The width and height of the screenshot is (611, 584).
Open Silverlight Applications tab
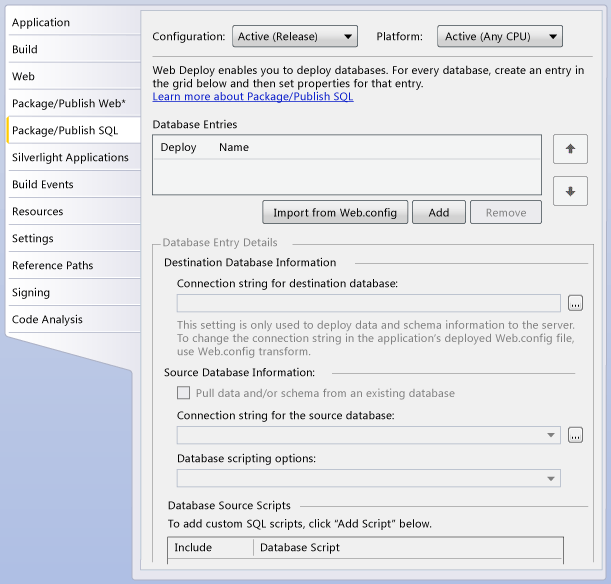(74, 157)
